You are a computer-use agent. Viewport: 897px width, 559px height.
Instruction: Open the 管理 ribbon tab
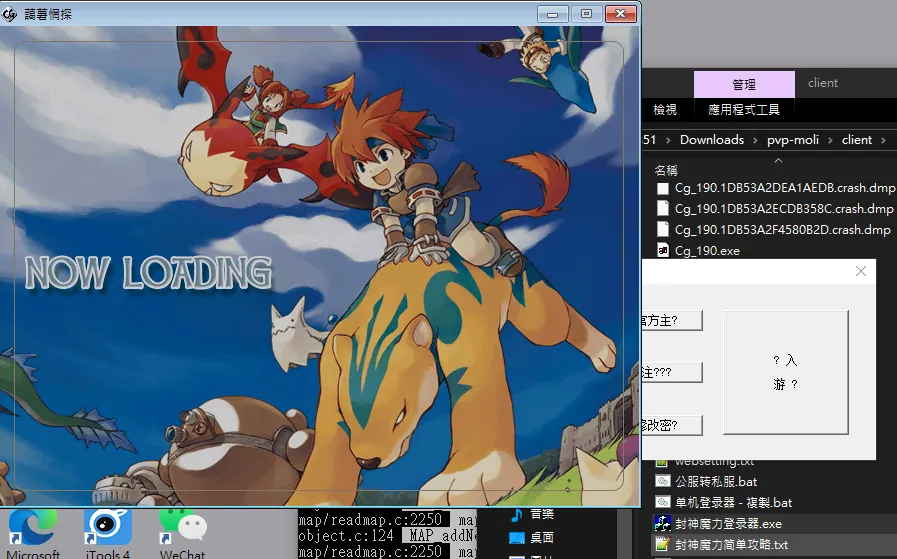(744, 85)
